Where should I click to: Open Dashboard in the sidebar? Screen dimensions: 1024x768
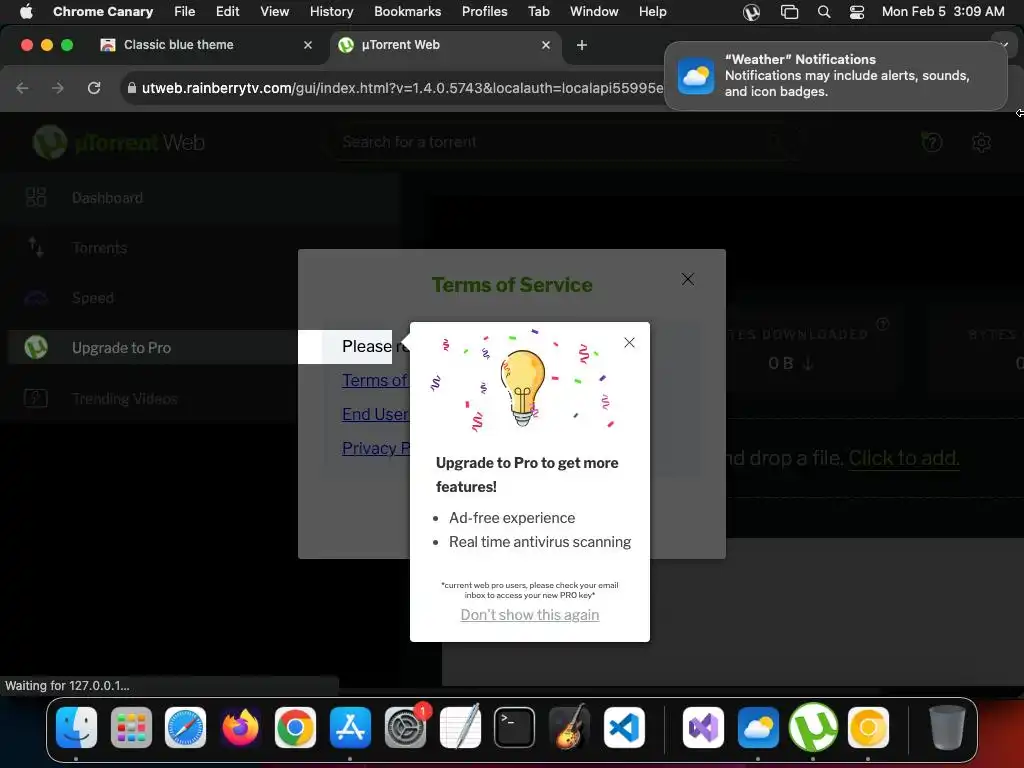point(107,198)
